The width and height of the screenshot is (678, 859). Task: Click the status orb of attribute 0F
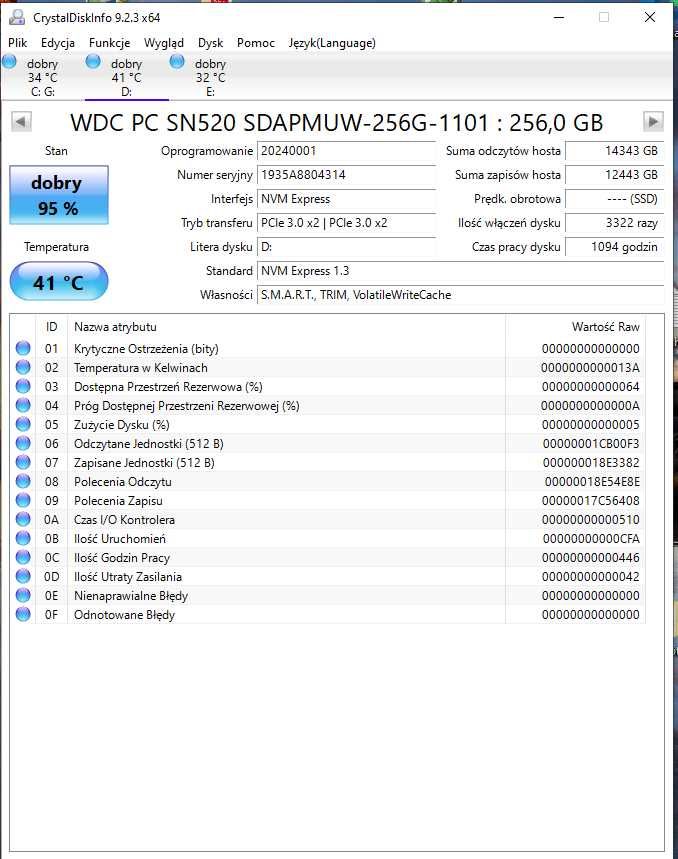23,614
